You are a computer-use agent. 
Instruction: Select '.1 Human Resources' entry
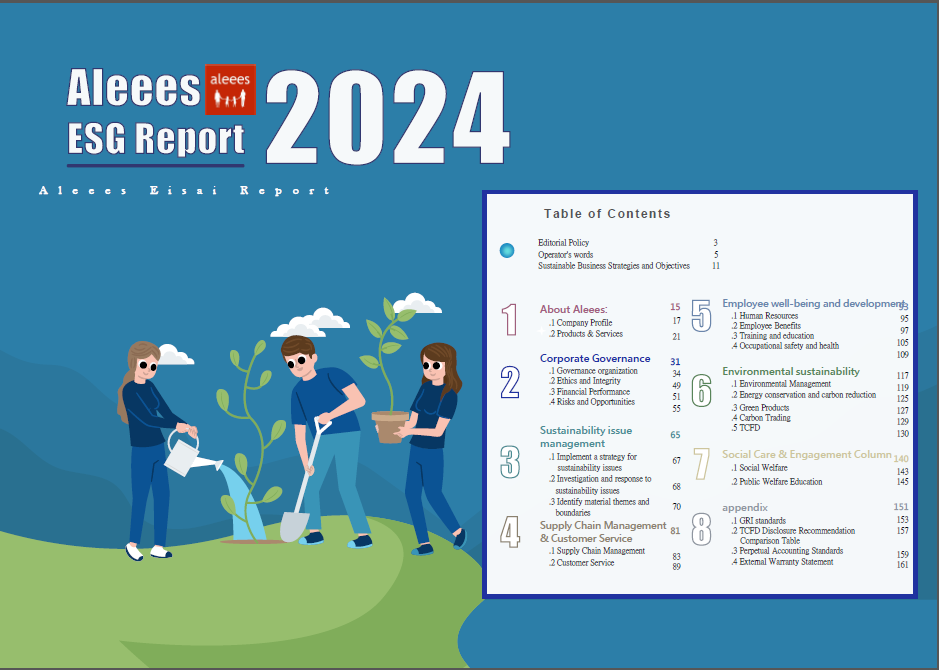(765, 316)
